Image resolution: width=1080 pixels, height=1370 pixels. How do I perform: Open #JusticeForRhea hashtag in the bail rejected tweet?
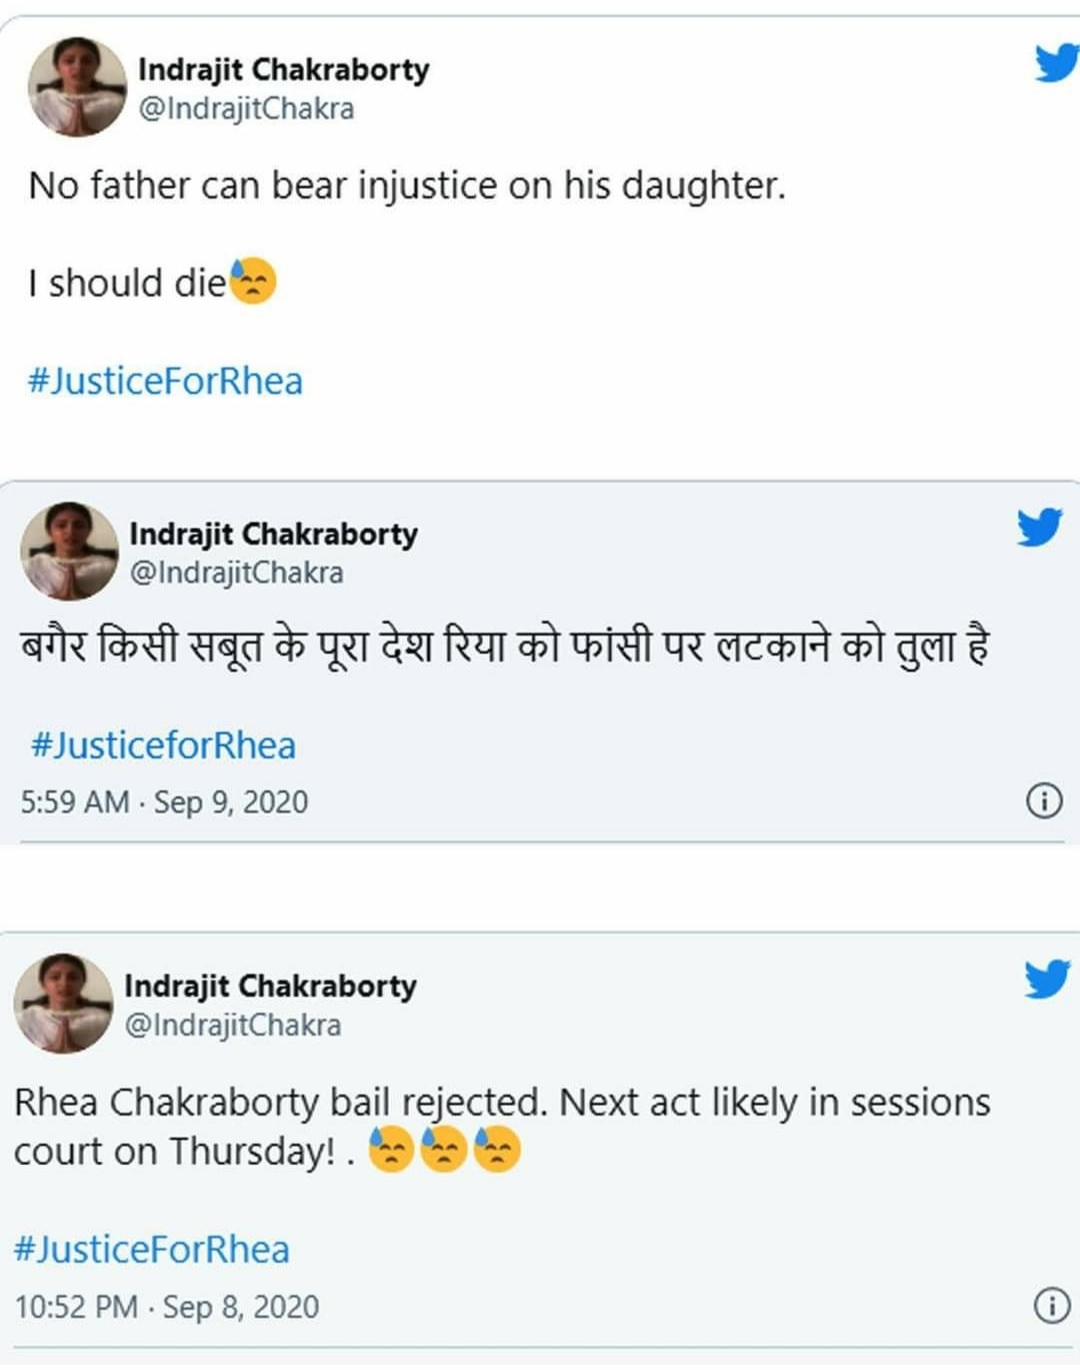(x=152, y=1250)
